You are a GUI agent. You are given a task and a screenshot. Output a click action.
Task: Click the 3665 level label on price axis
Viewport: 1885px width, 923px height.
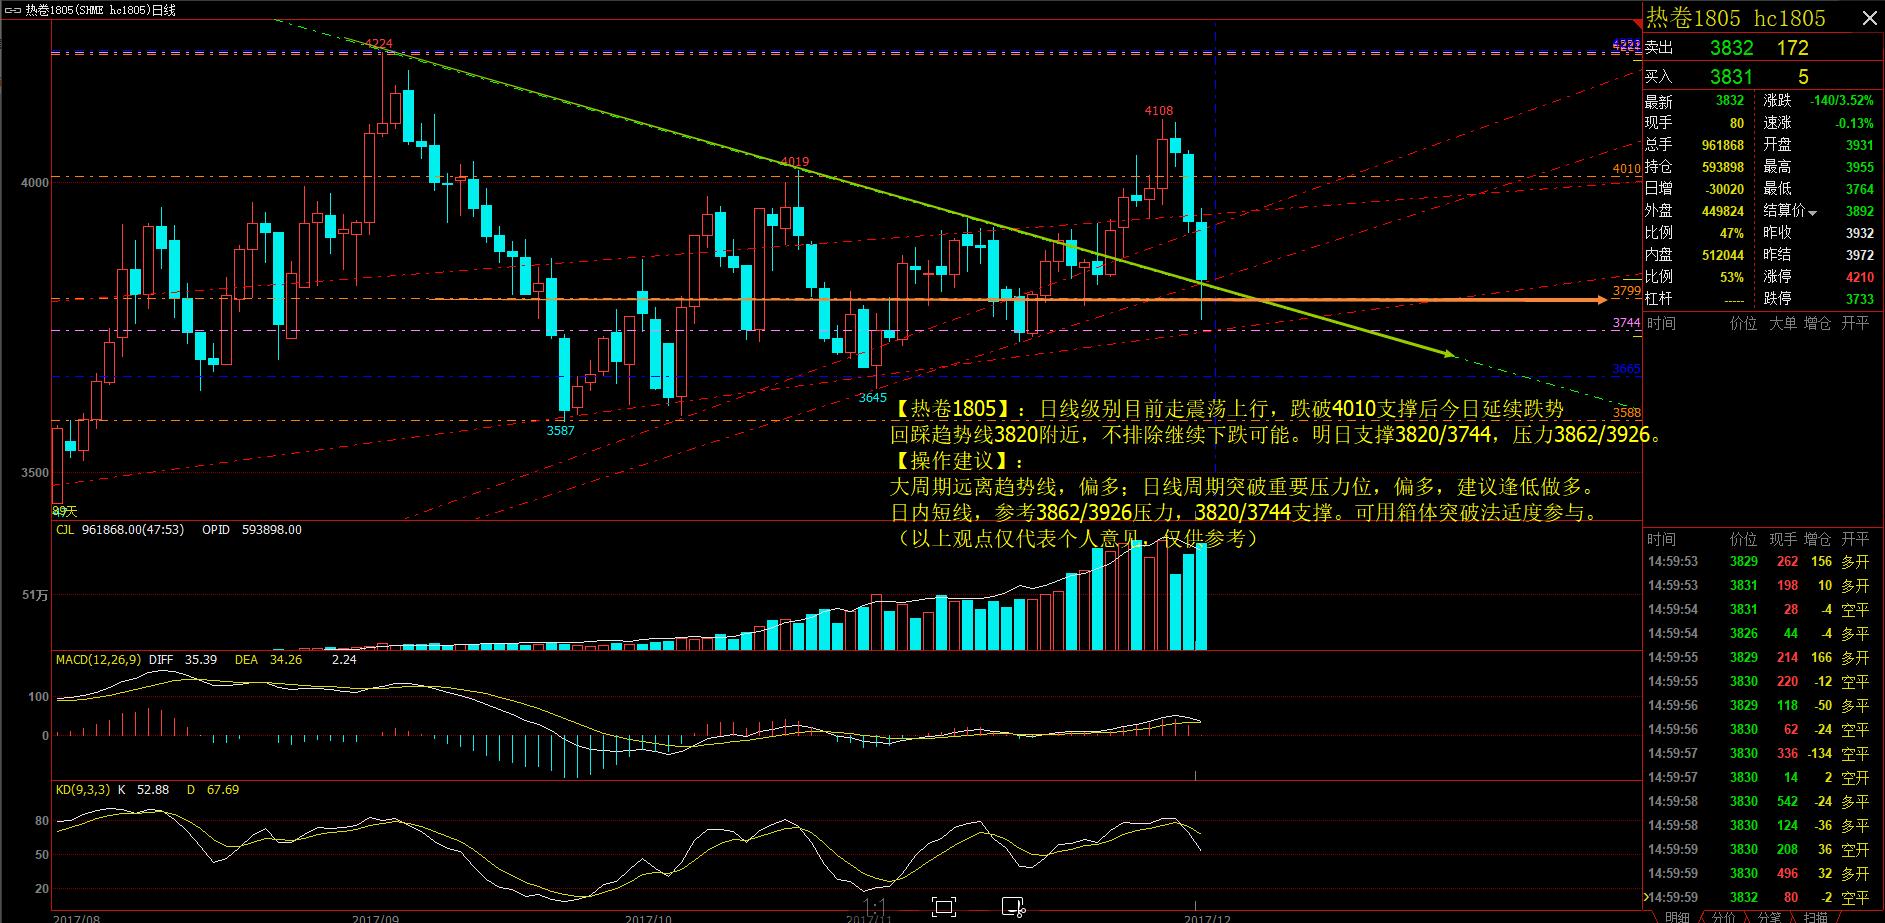point(1627,369)
